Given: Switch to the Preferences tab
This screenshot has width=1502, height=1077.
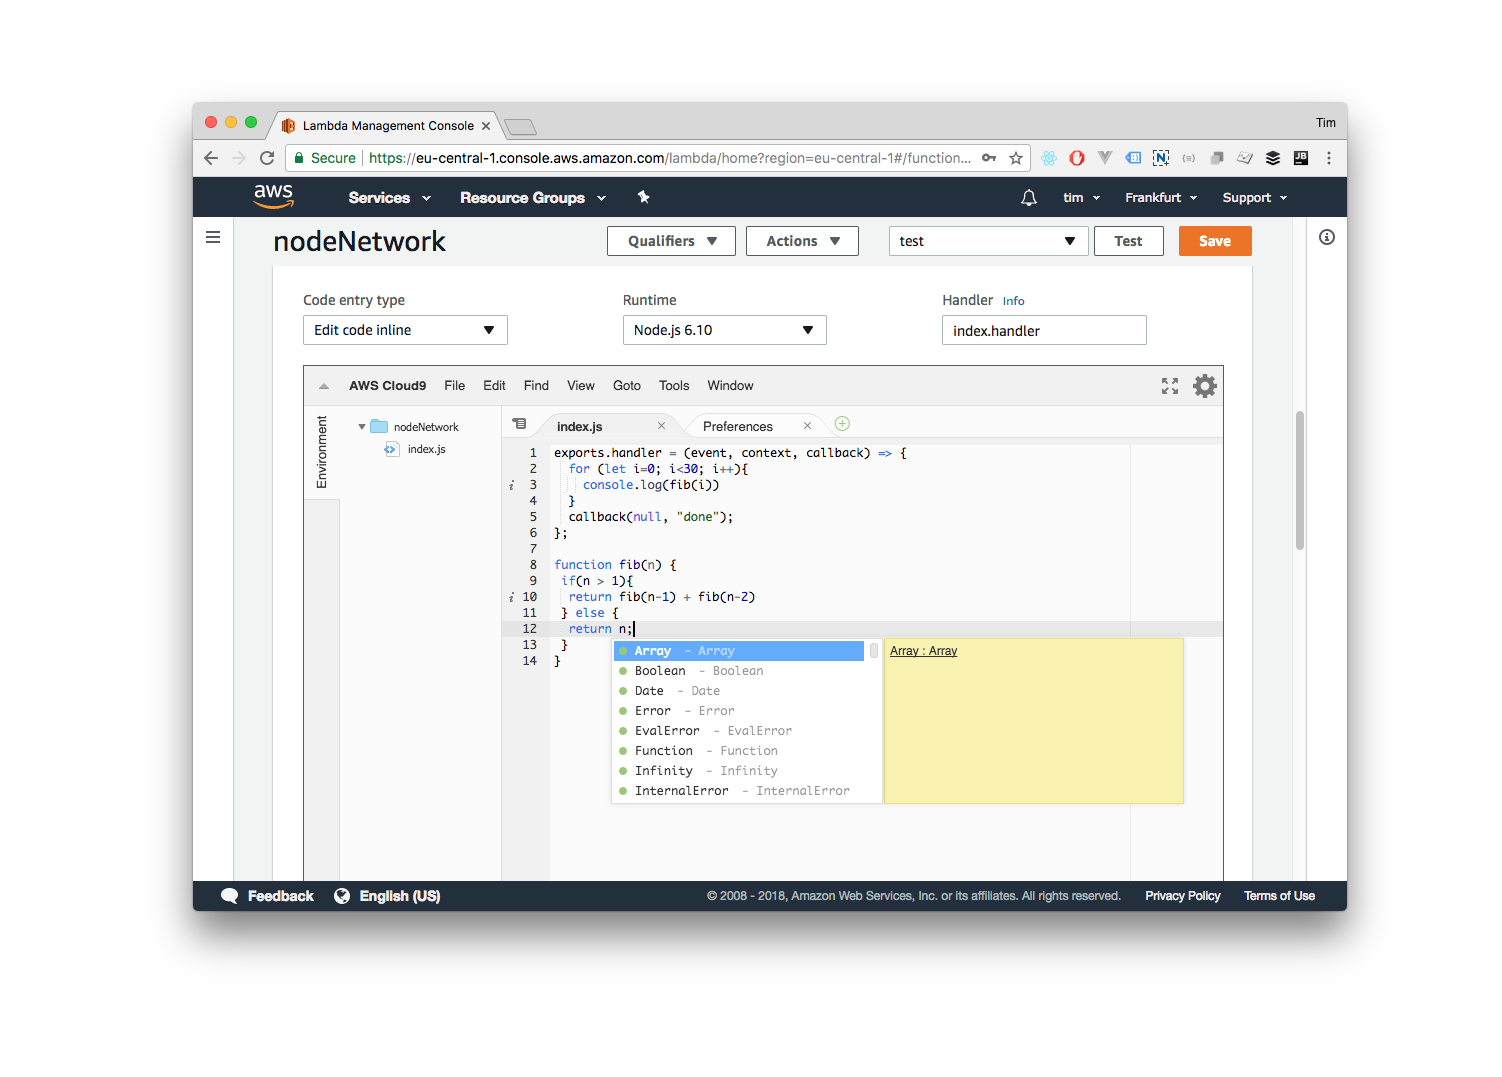Looking at the screenshot, I should tap(738, 427).
